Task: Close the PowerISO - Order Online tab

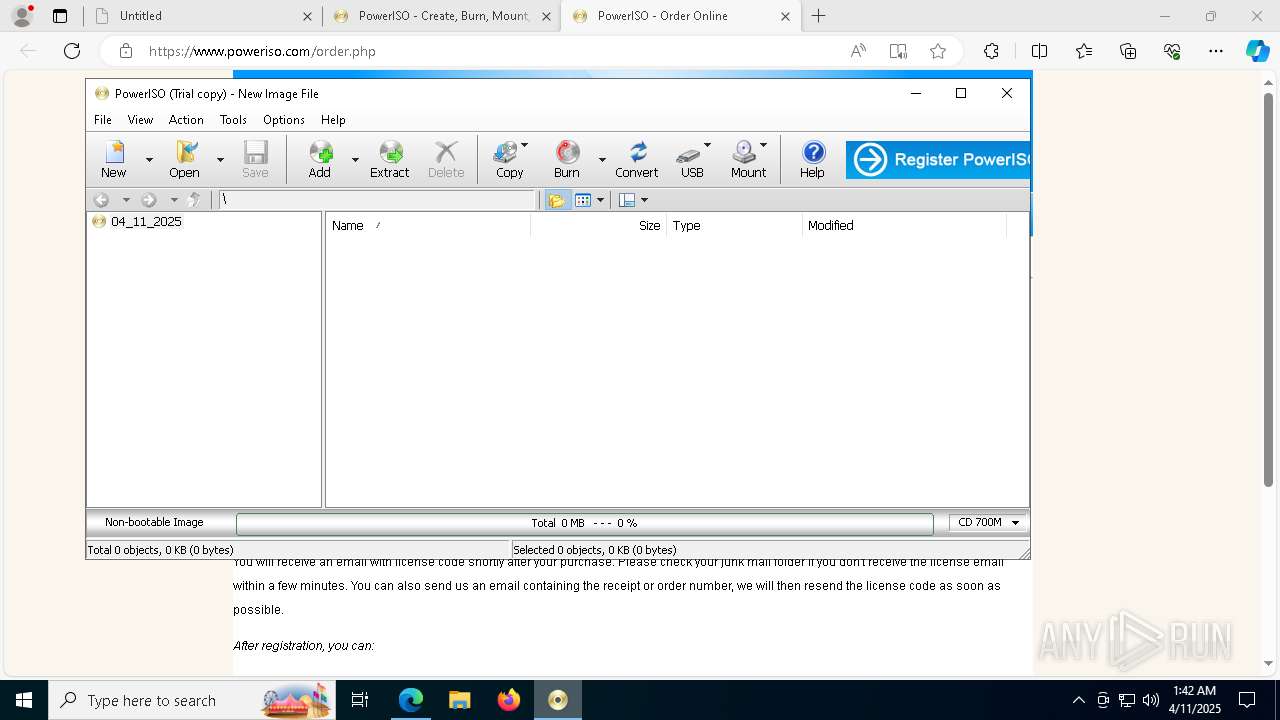Action: pyautogui.click(x=785, y=16)
